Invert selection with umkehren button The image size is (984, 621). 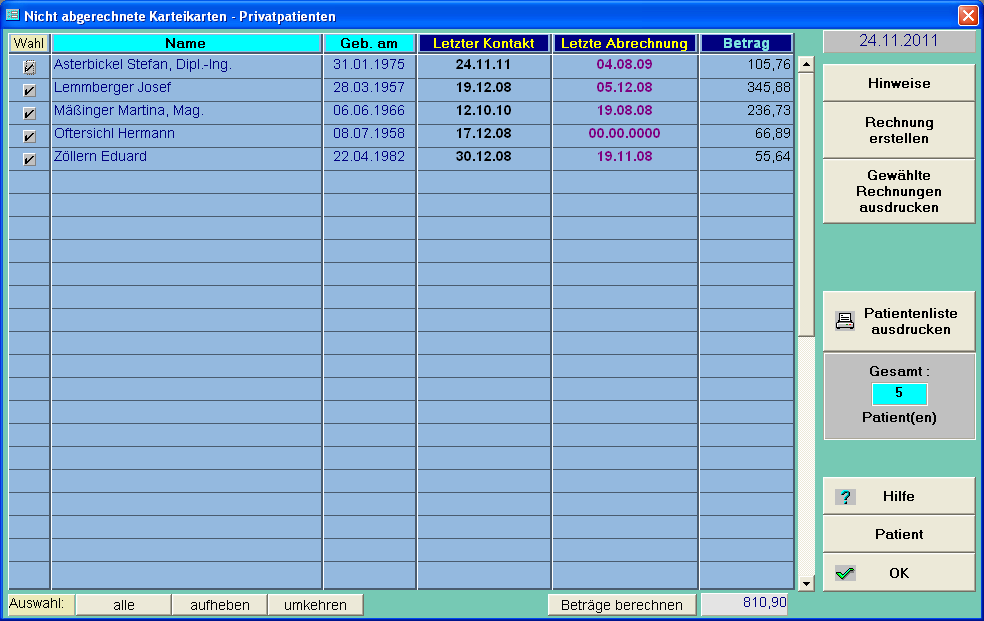pyautogui.click(x=315, y=605)
